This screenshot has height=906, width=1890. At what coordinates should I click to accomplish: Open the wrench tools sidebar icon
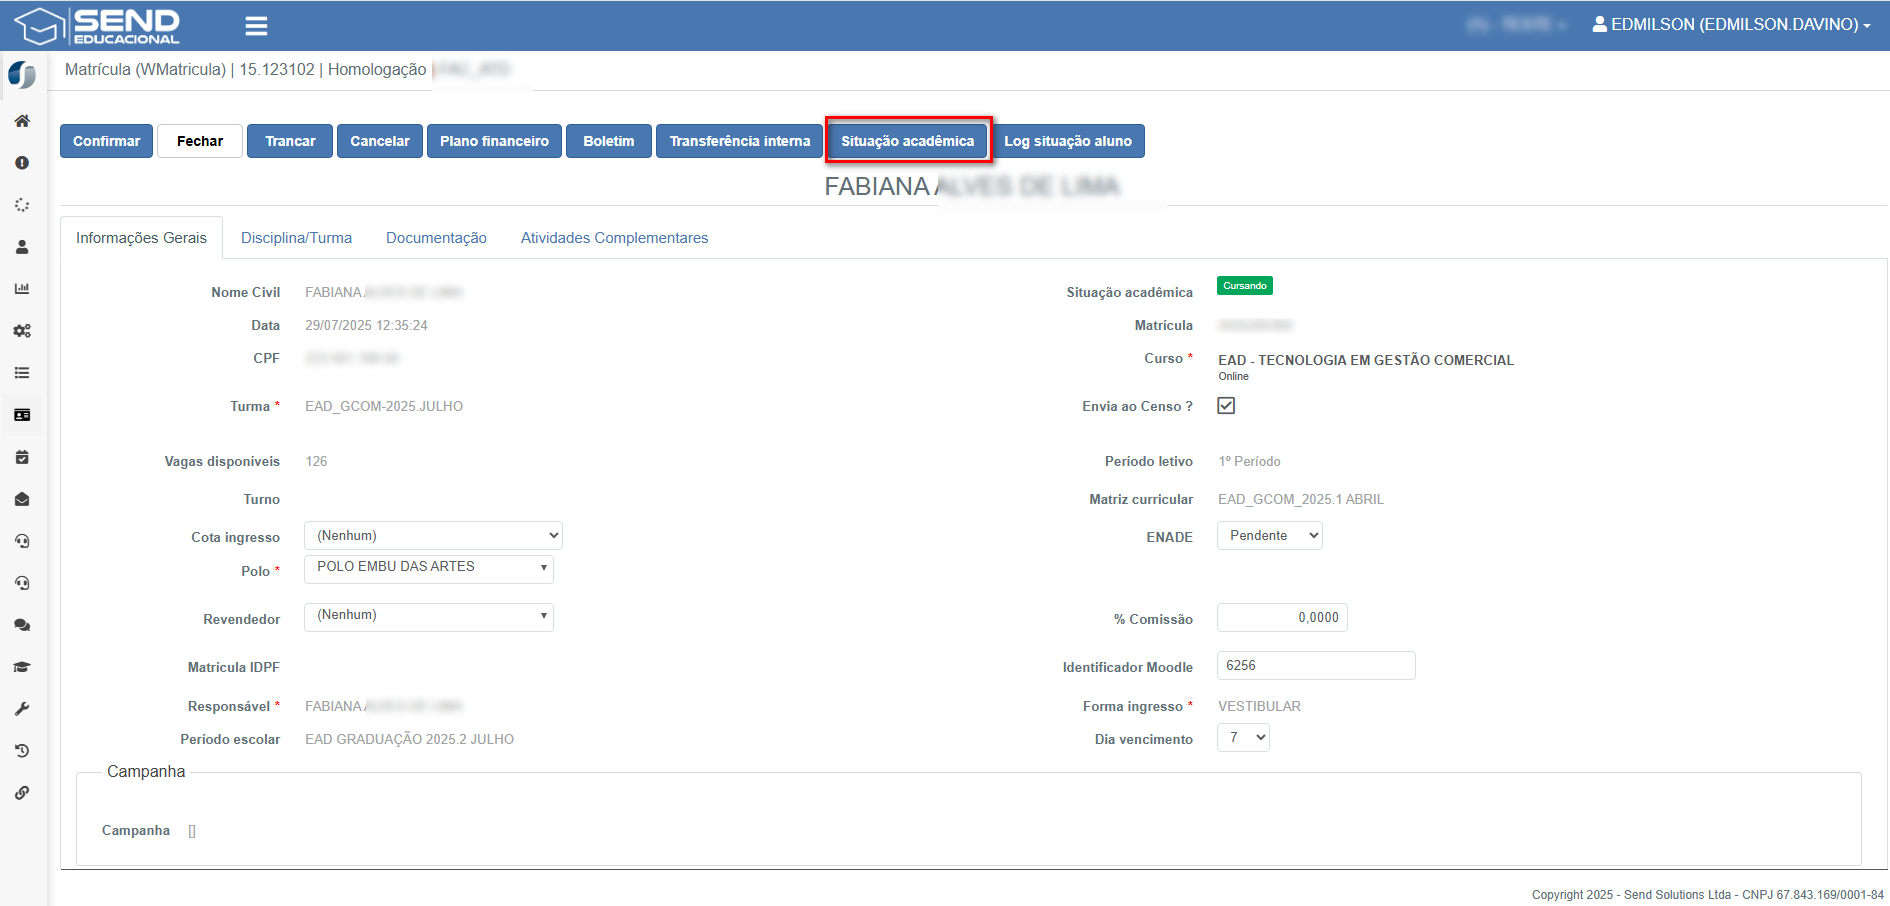(x=22, y=709)
